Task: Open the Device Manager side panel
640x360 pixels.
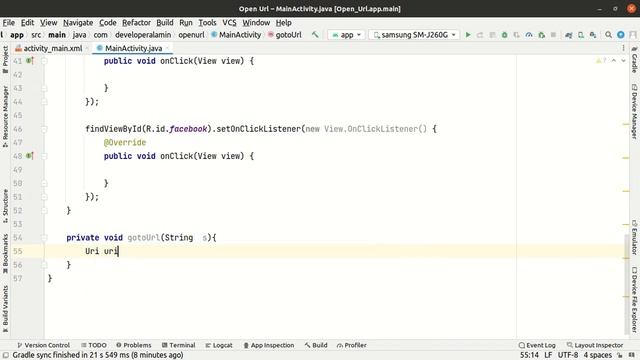Action: 634,111
